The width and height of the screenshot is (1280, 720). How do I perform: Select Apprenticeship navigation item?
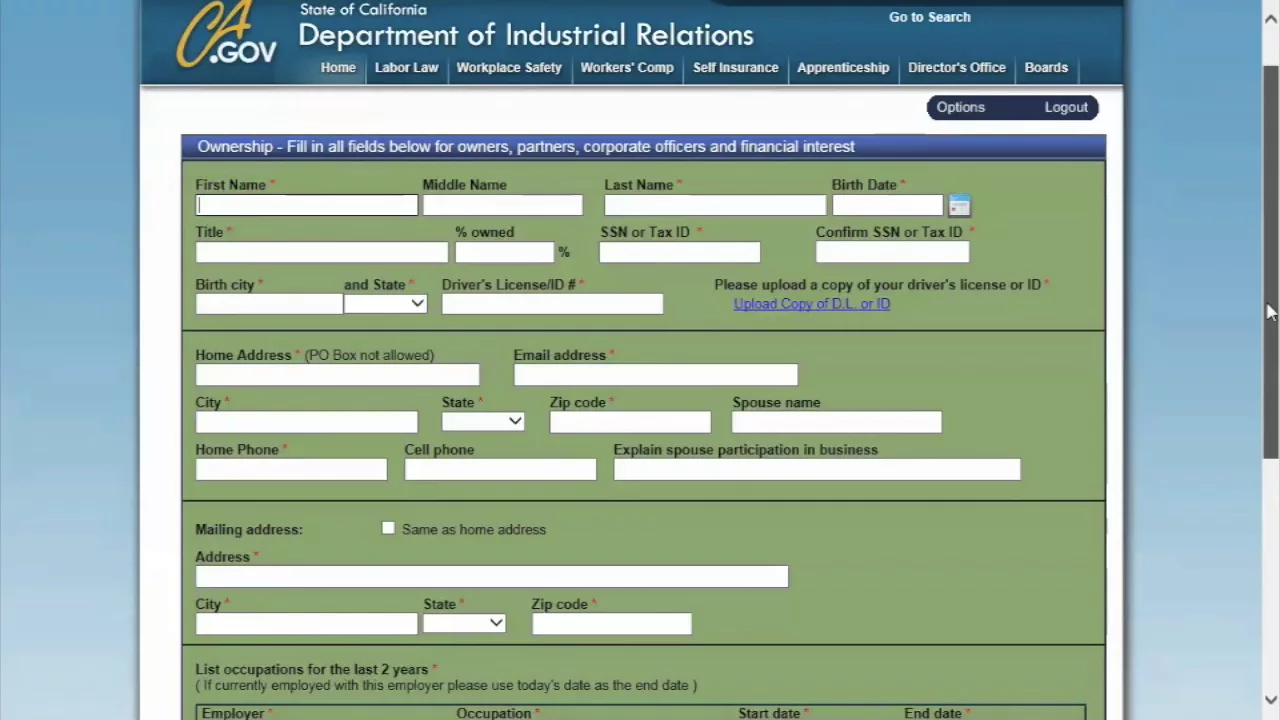click(843, 67)
